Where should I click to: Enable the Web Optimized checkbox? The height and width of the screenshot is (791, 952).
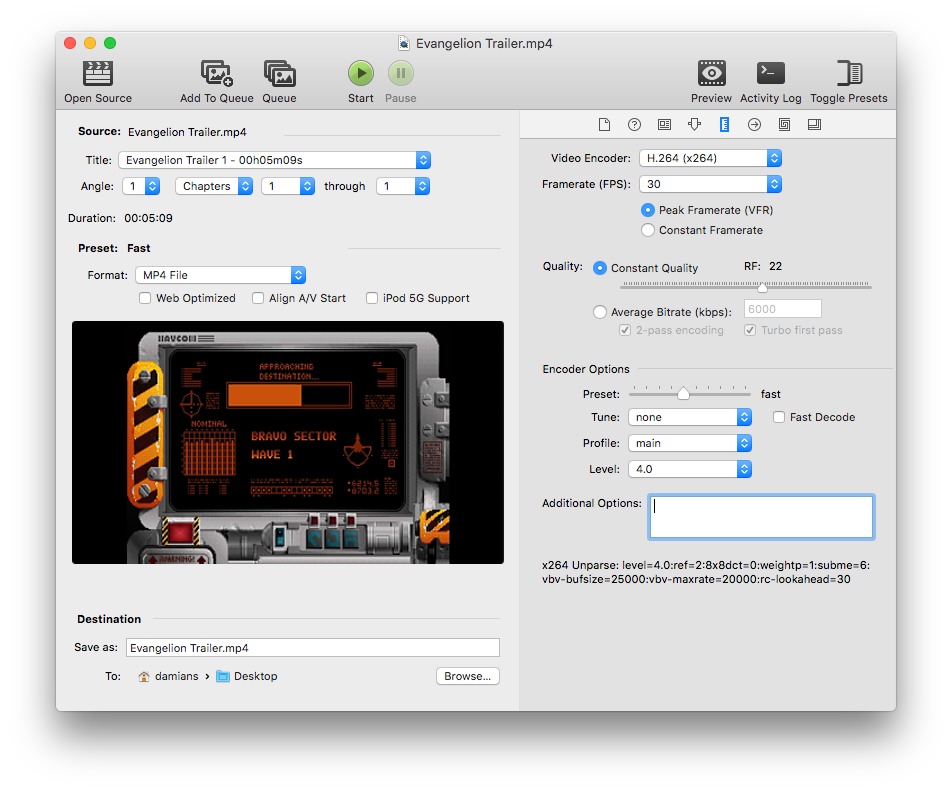145,298
